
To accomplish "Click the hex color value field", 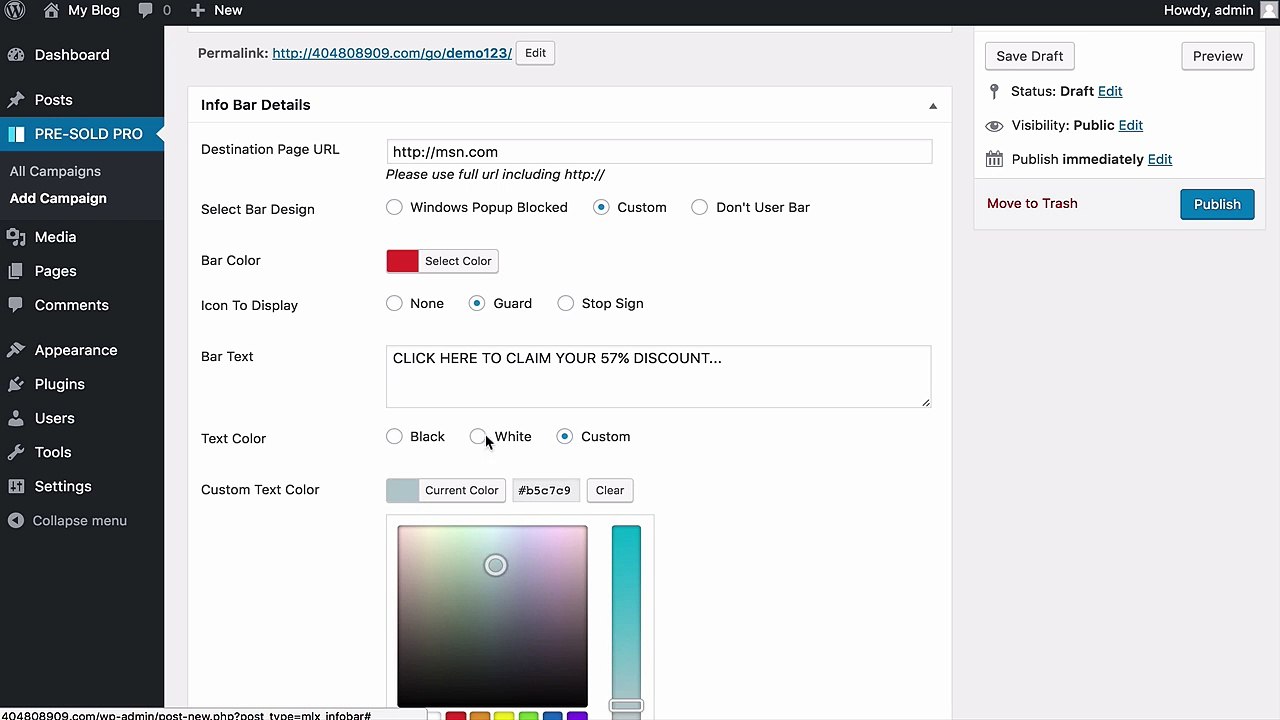I will coord(545,490).
